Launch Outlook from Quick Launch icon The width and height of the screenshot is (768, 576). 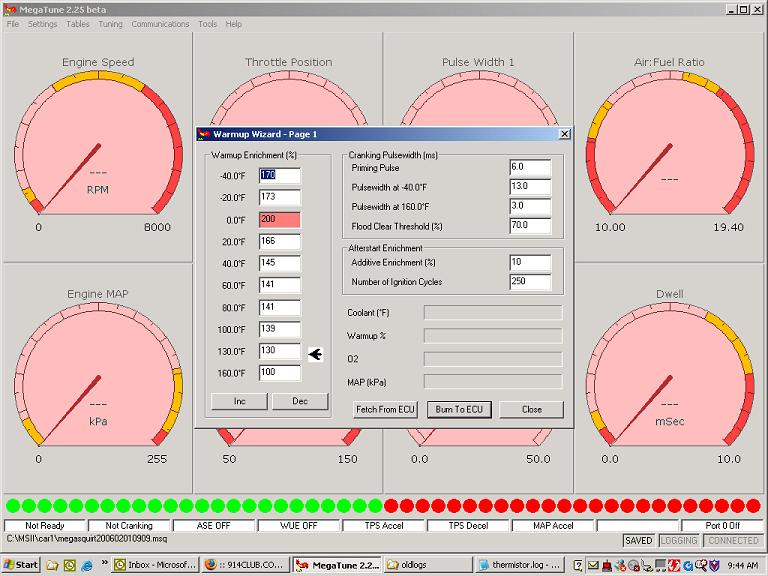[x=69, y=565]
